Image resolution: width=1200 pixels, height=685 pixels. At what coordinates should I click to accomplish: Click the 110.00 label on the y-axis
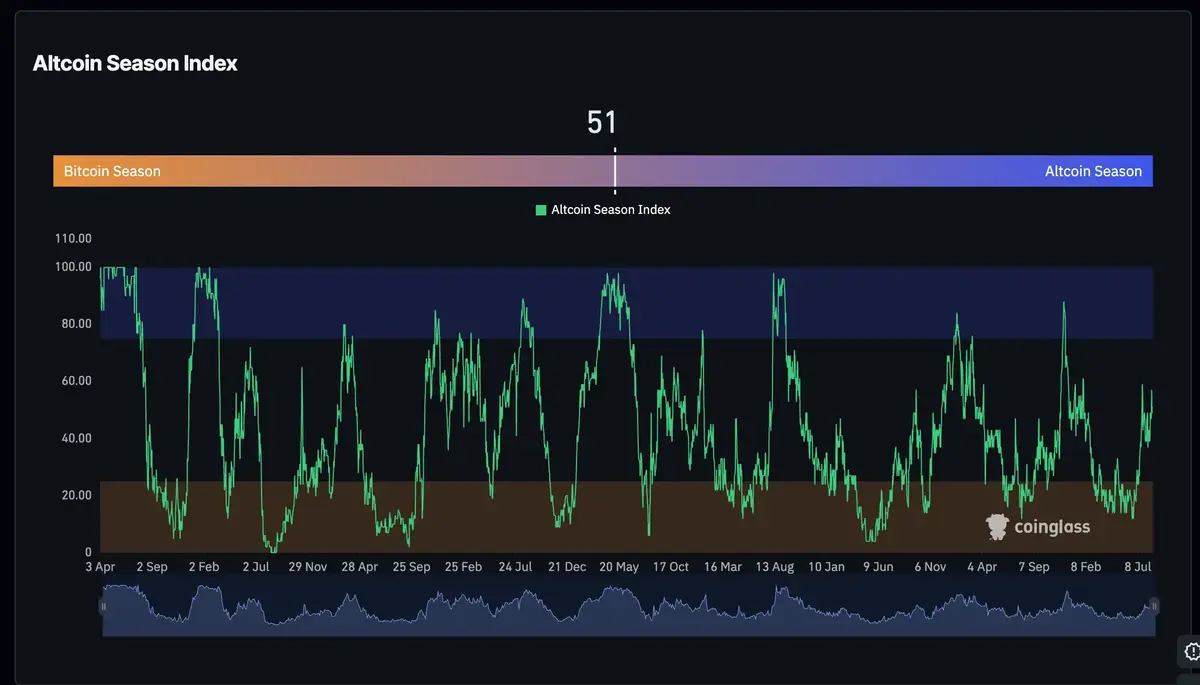(x=73, y=238)
